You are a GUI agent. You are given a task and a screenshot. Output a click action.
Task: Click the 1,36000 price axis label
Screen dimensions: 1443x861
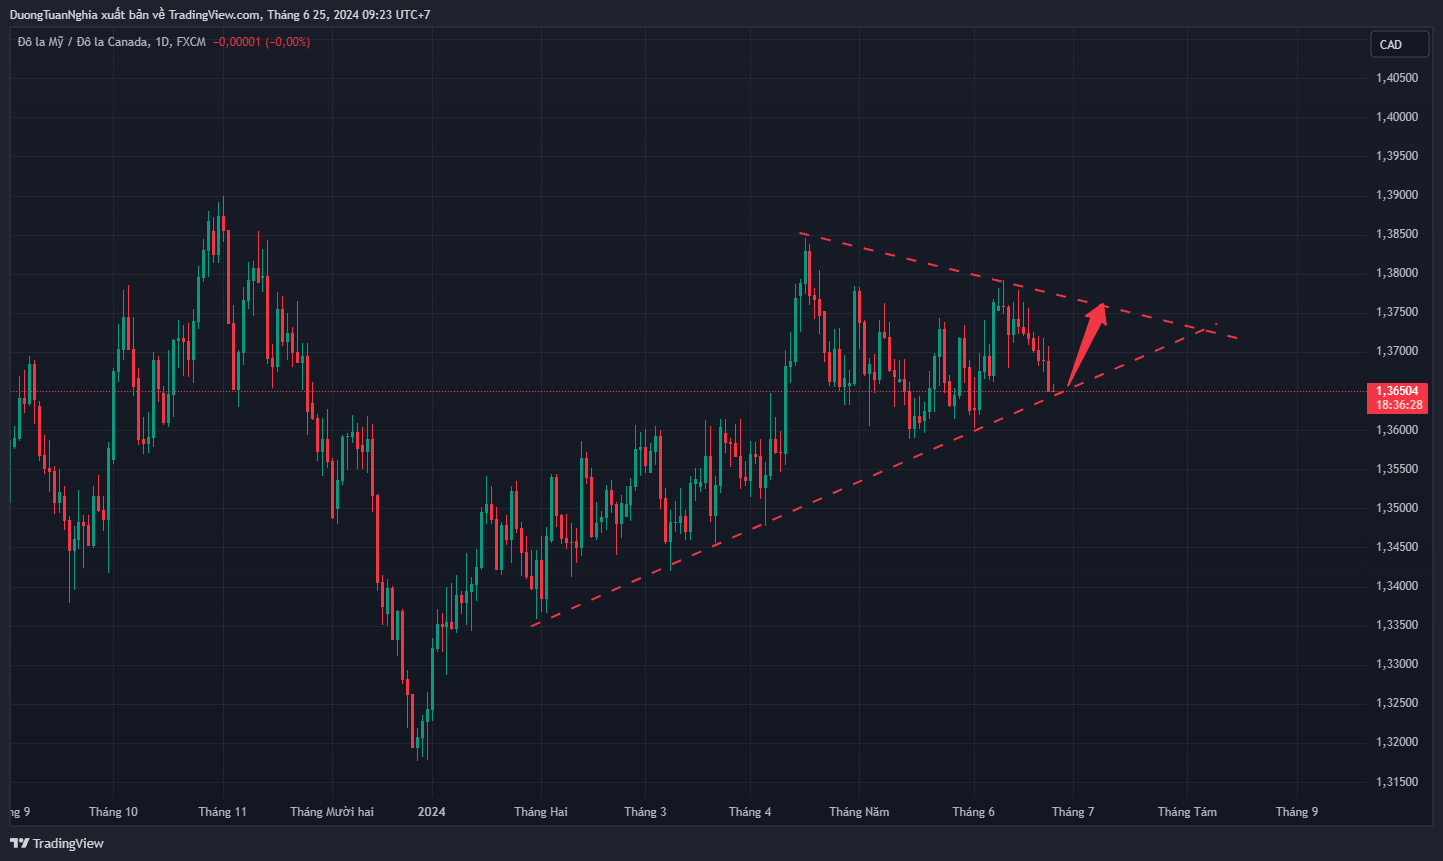[x=1397, y=430]
